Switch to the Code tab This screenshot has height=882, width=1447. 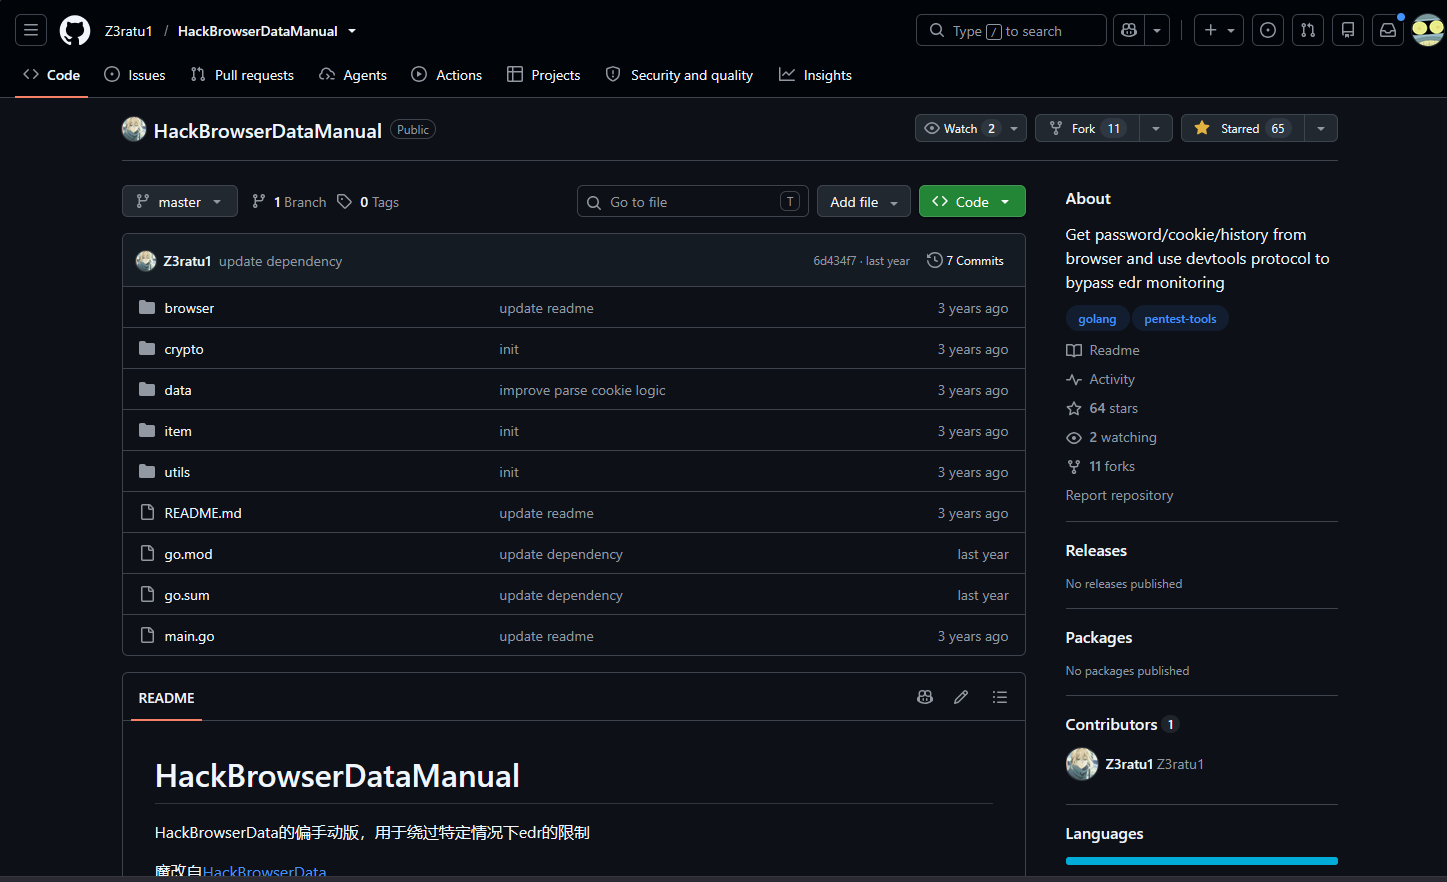coord(52,75)
